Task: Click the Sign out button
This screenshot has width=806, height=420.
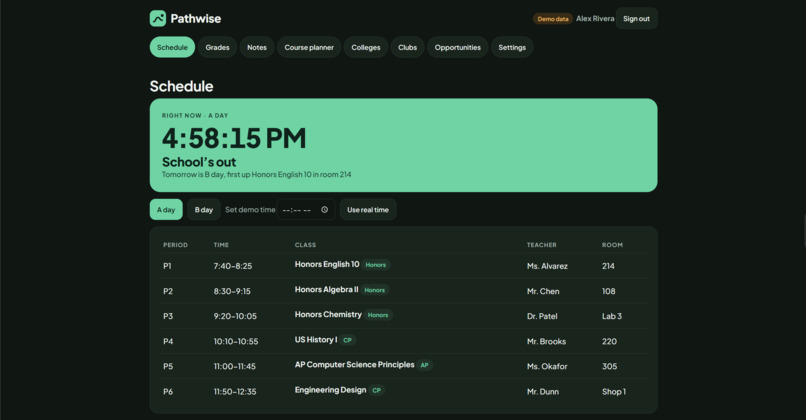Action: (636, 19)
